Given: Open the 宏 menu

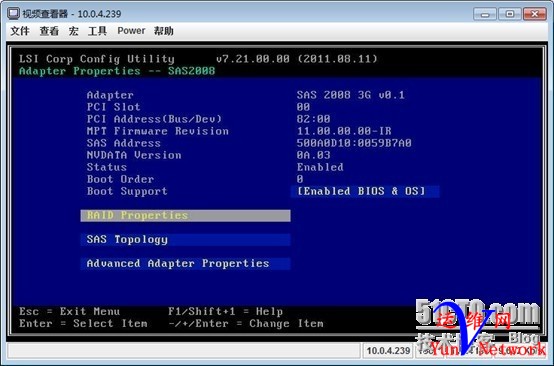Looking at the screenshot, I should pyautogui.click(x=73, y=31).
